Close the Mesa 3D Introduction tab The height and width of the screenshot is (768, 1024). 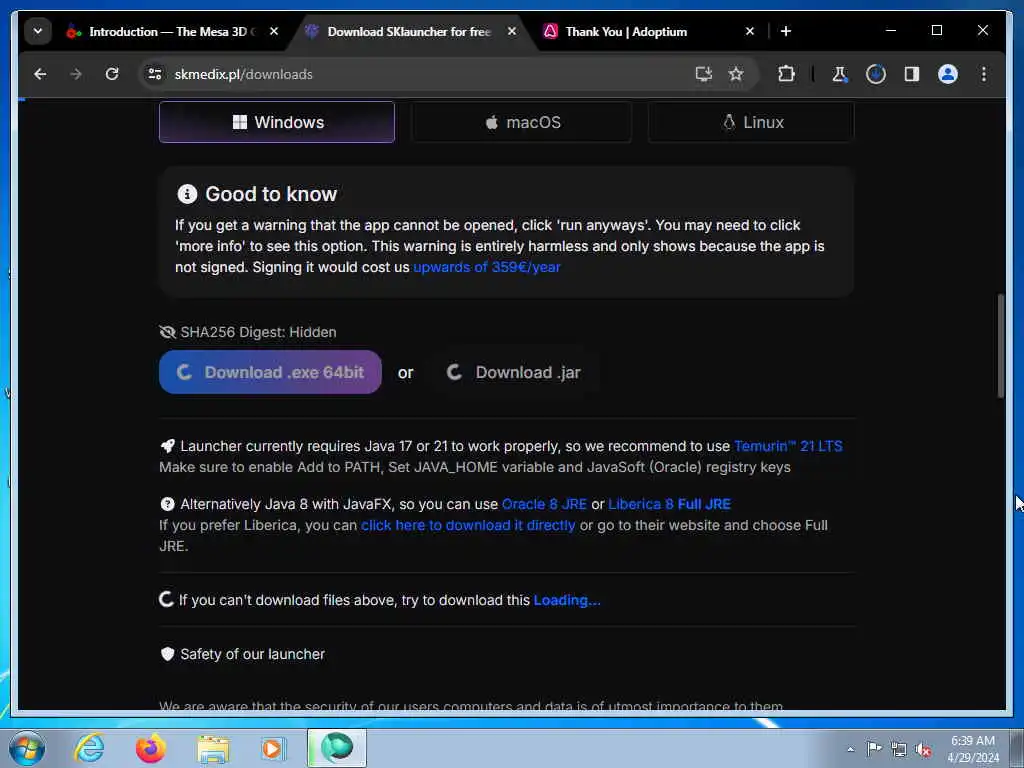(x=274, y=31)
